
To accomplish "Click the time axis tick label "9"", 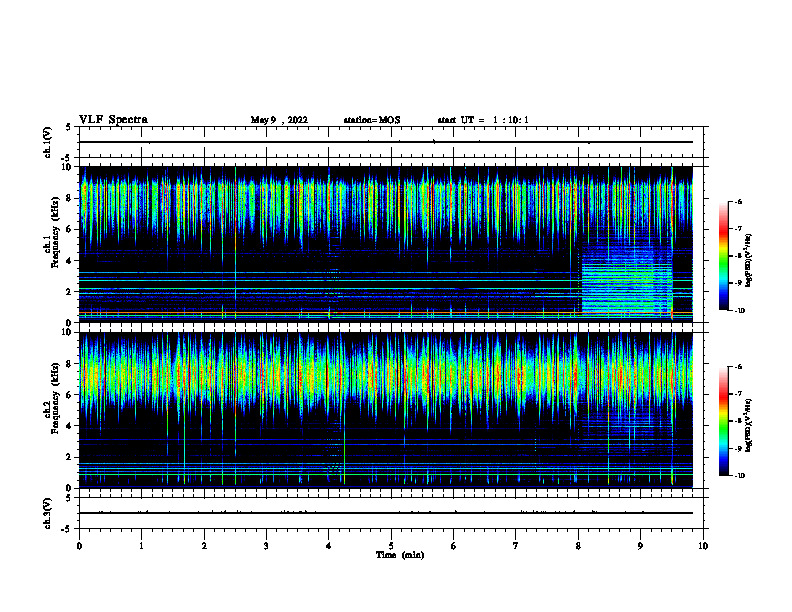I will coord(640,546).
